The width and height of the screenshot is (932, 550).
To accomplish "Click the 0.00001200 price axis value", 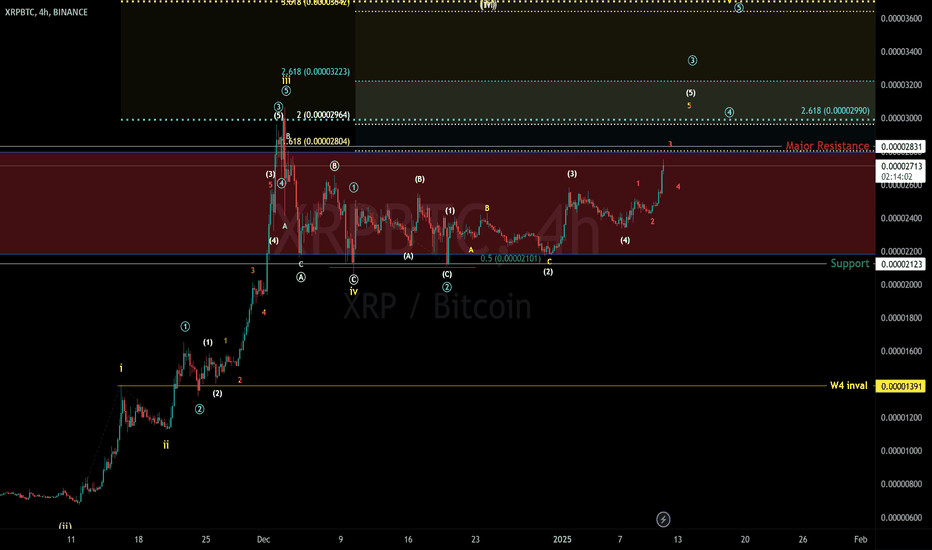I will coord(901,417).
